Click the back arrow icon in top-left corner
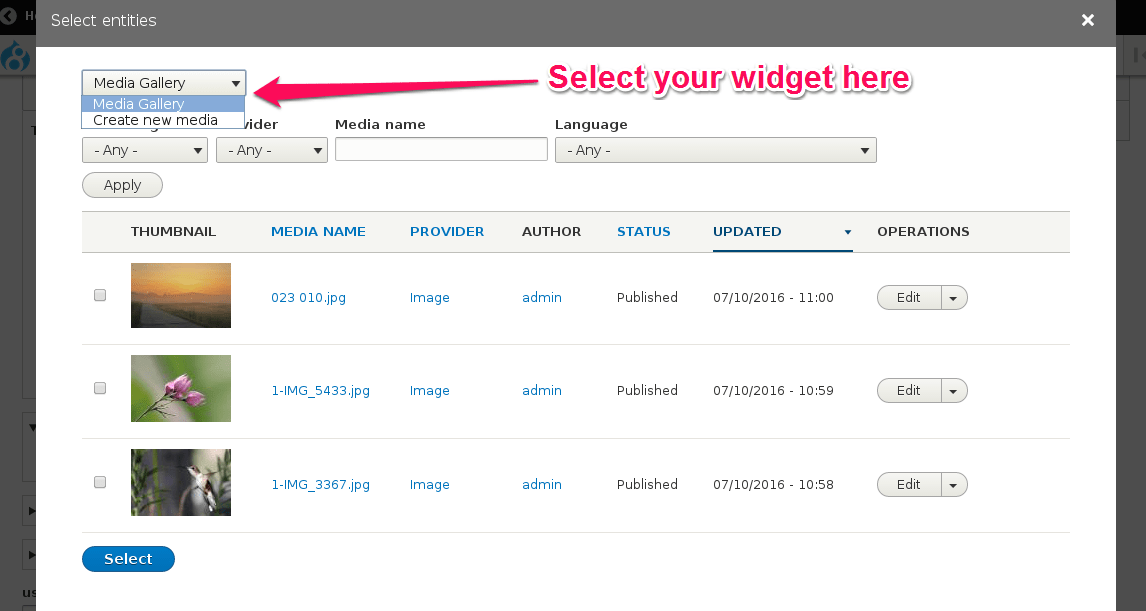The image size is (1146, 611). point(8,16)
